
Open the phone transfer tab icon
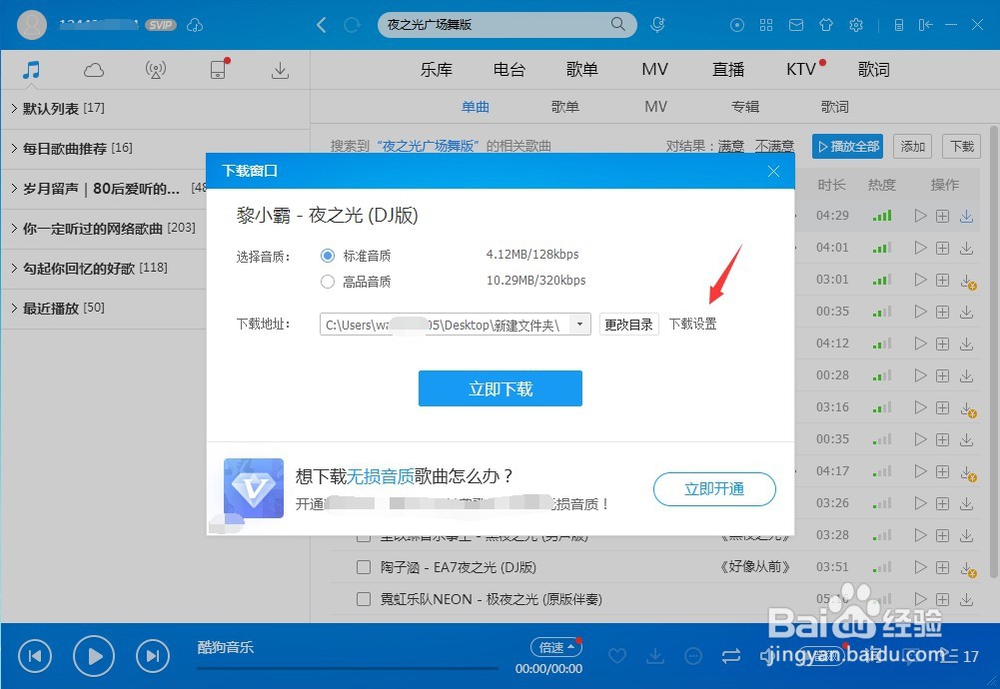pos(218,69)
